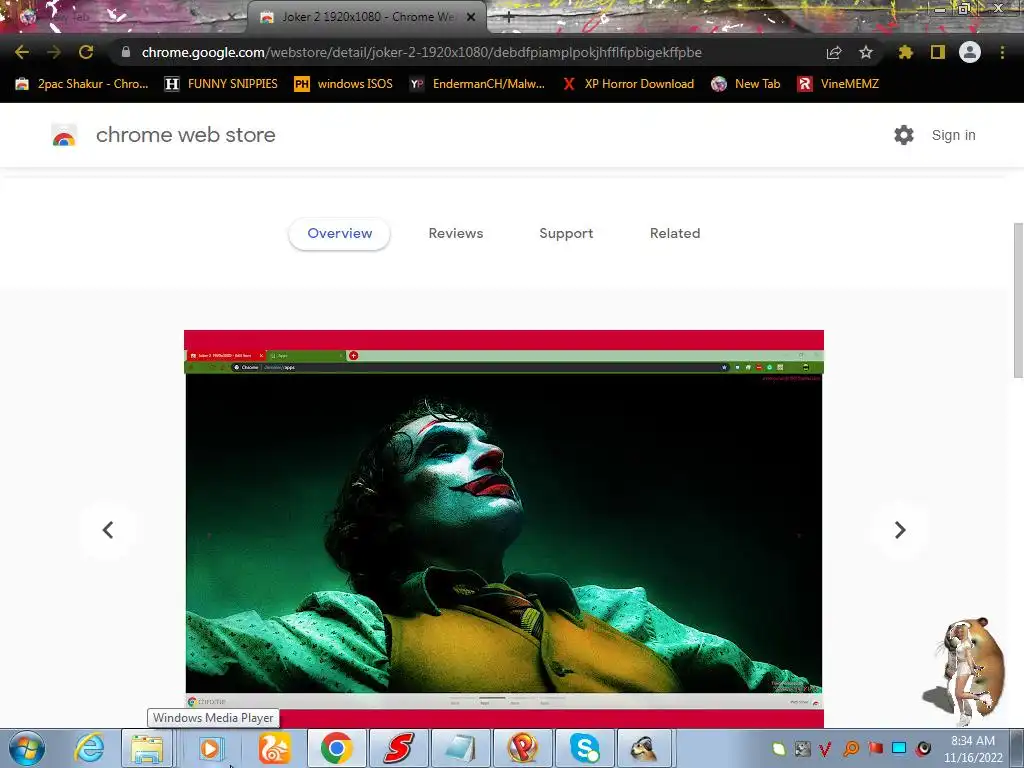Open the VineMEMZ bookmark
Image resolution: width=1024 pixels, height=768 pixels.
tap(839, 84)
